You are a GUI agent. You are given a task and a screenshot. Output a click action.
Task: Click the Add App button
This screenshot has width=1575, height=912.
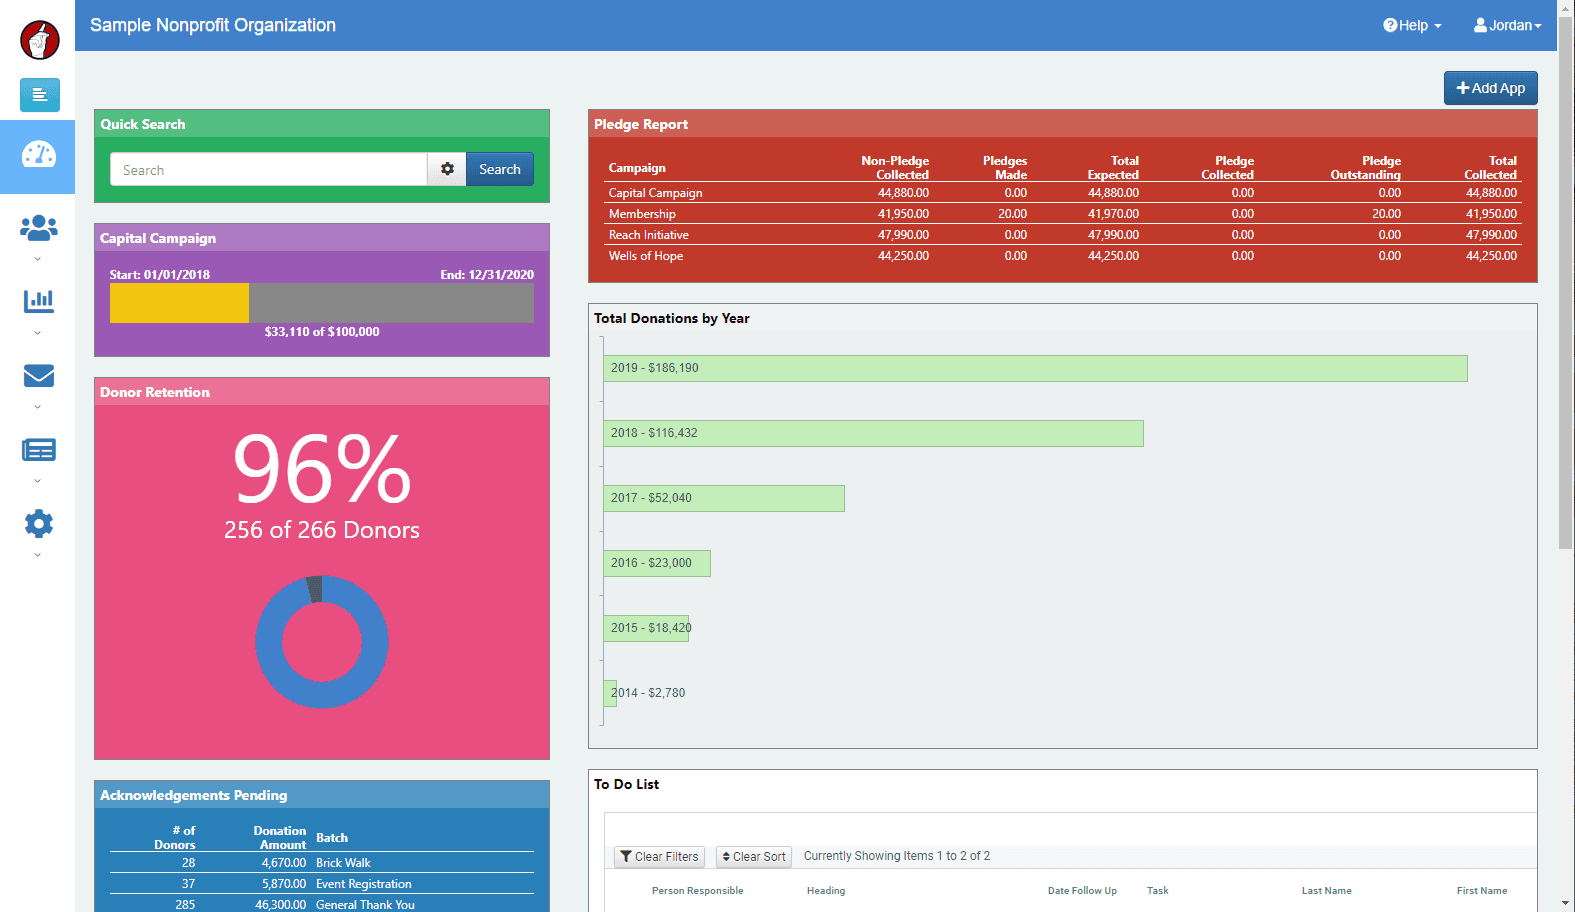pyautogui.click(x=1490, y=88)
